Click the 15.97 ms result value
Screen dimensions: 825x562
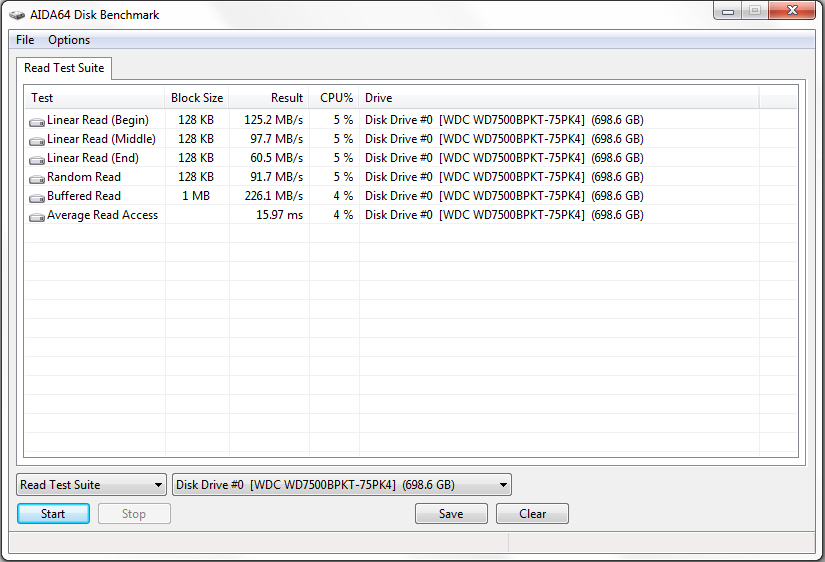pyautogui.click(x=279, y=215)
